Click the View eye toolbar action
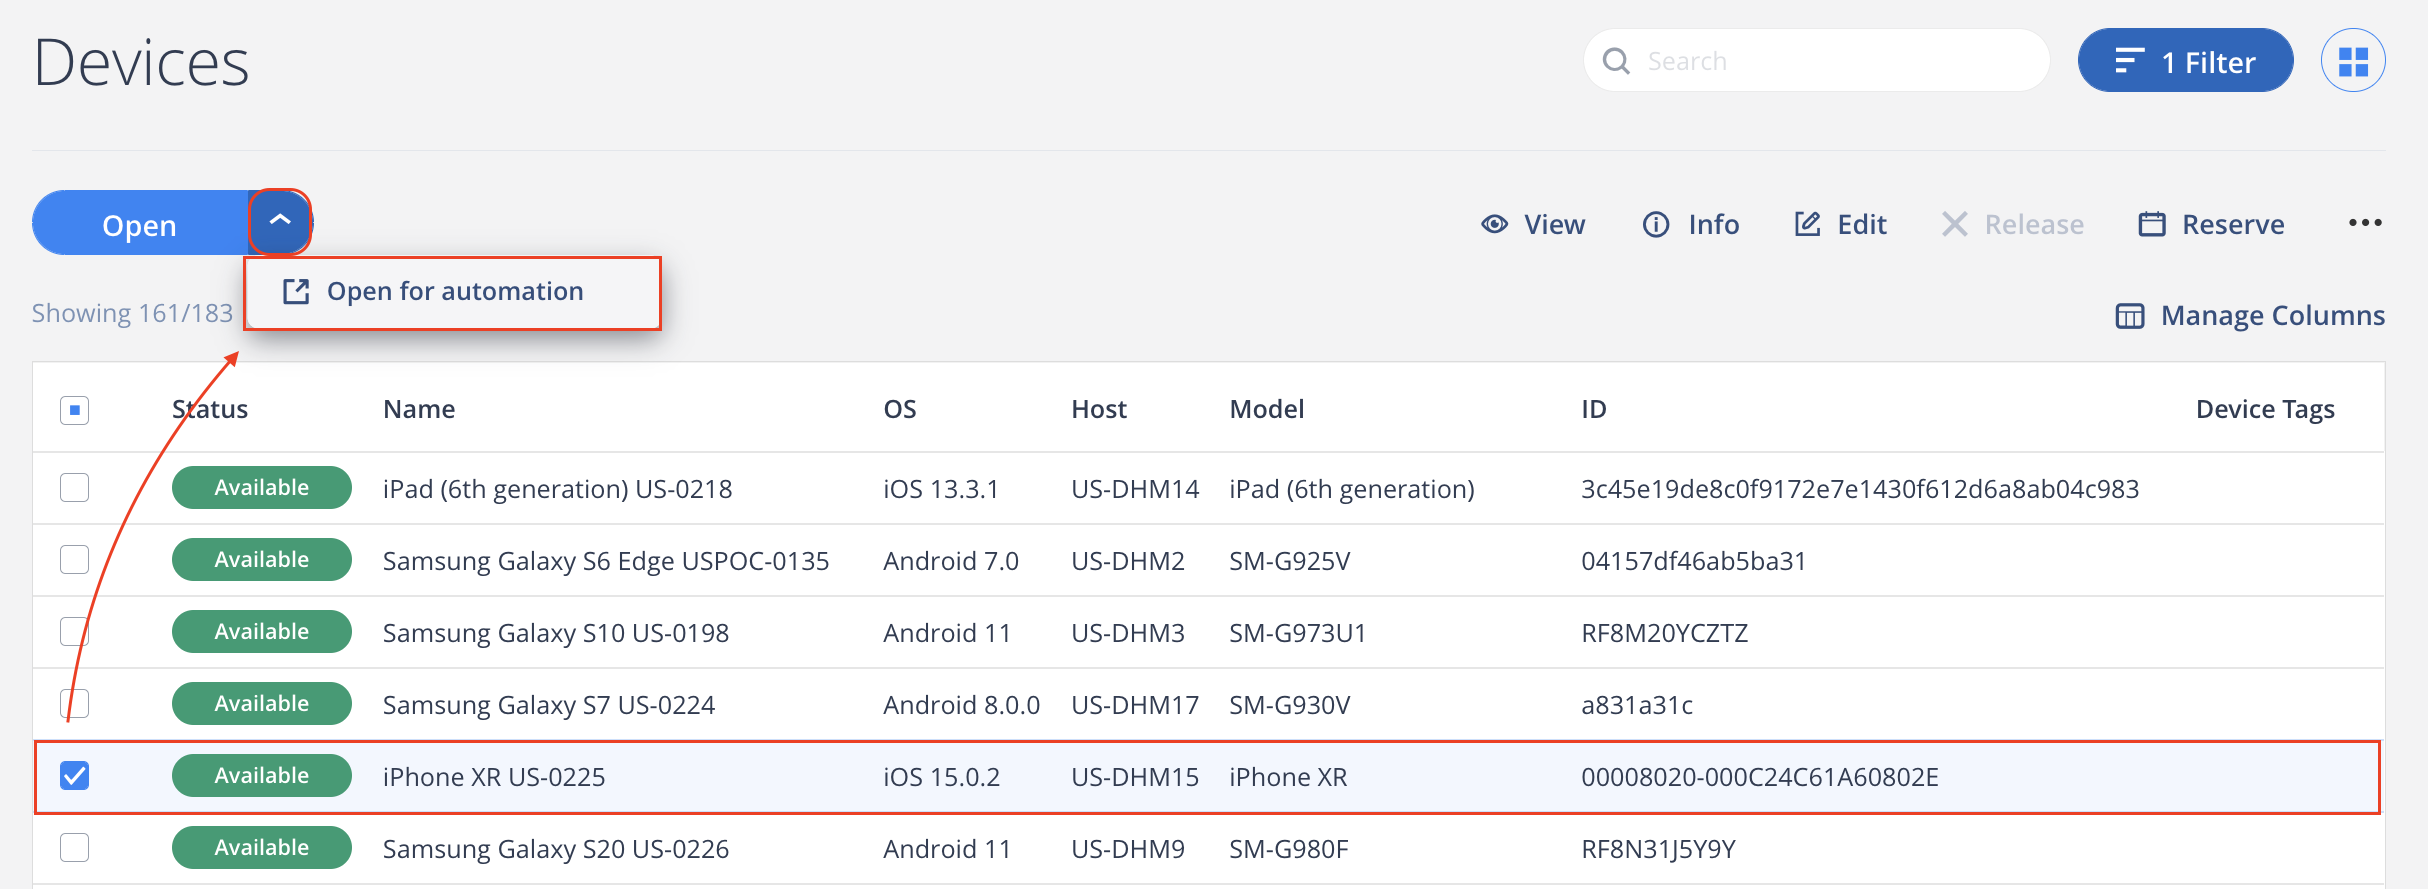This screenshot has width=2428, height=889. pos(1533,224)
